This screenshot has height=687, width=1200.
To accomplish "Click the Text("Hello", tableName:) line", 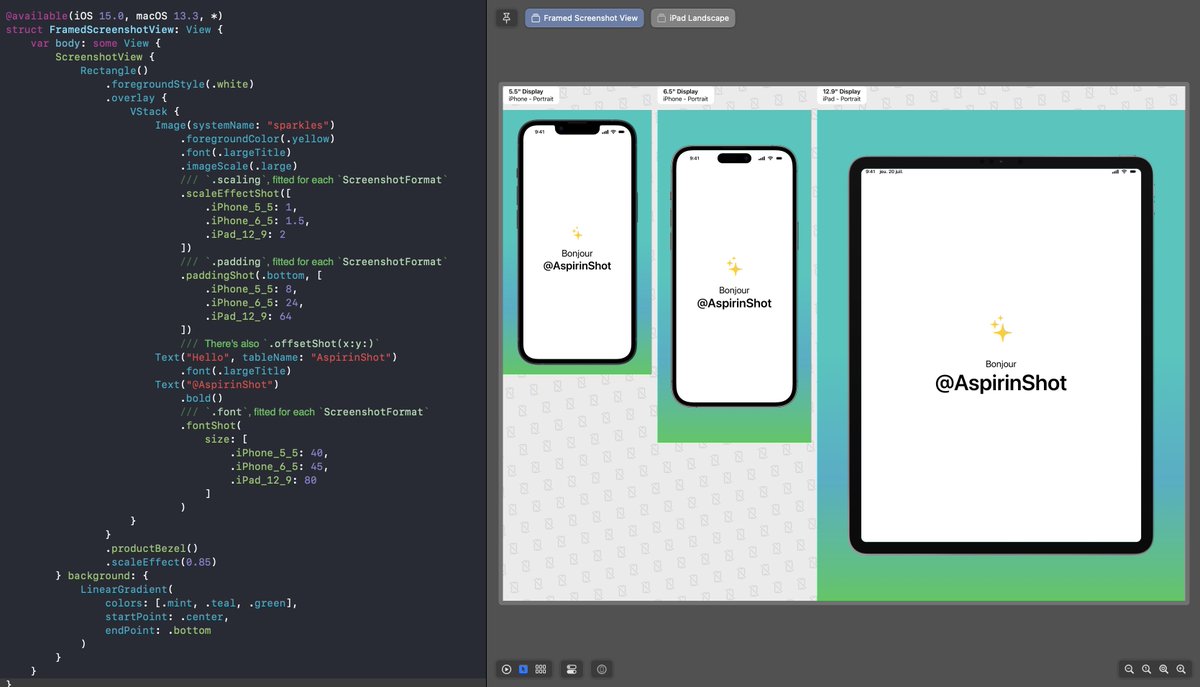I will point(276,357).
